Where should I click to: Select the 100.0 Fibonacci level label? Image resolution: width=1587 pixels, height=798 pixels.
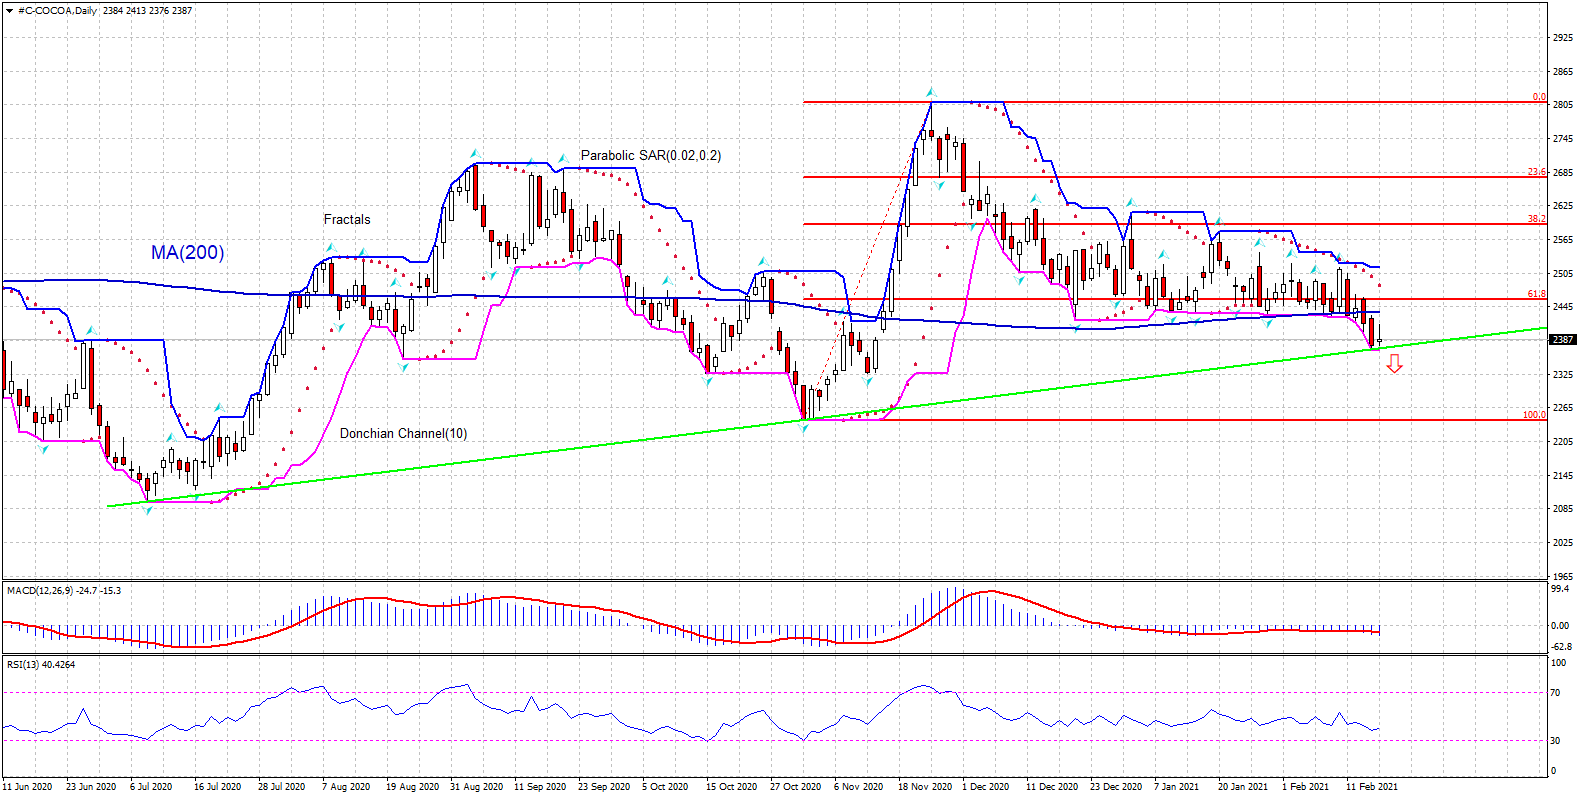(1533, 415)
